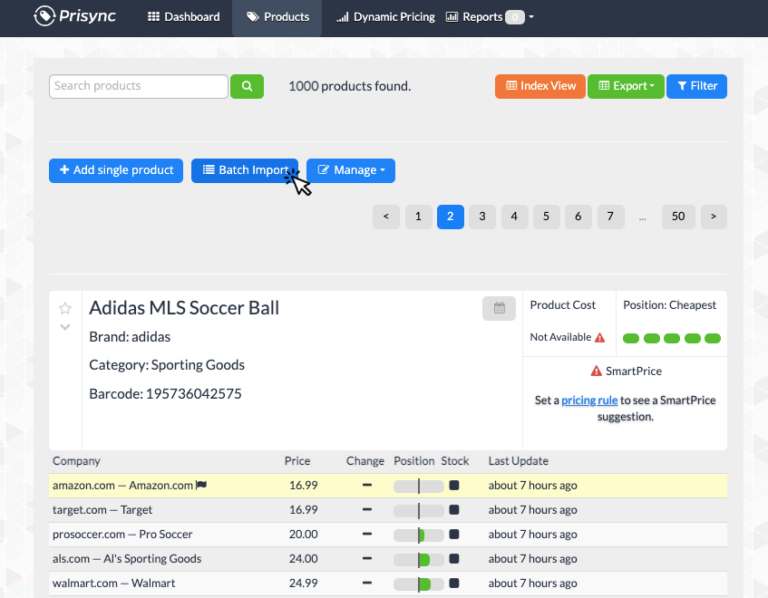The image size is (768, 598).
Task: Click the Reports notification count badge
Action: pyautogui.click(x=515, y=17)
